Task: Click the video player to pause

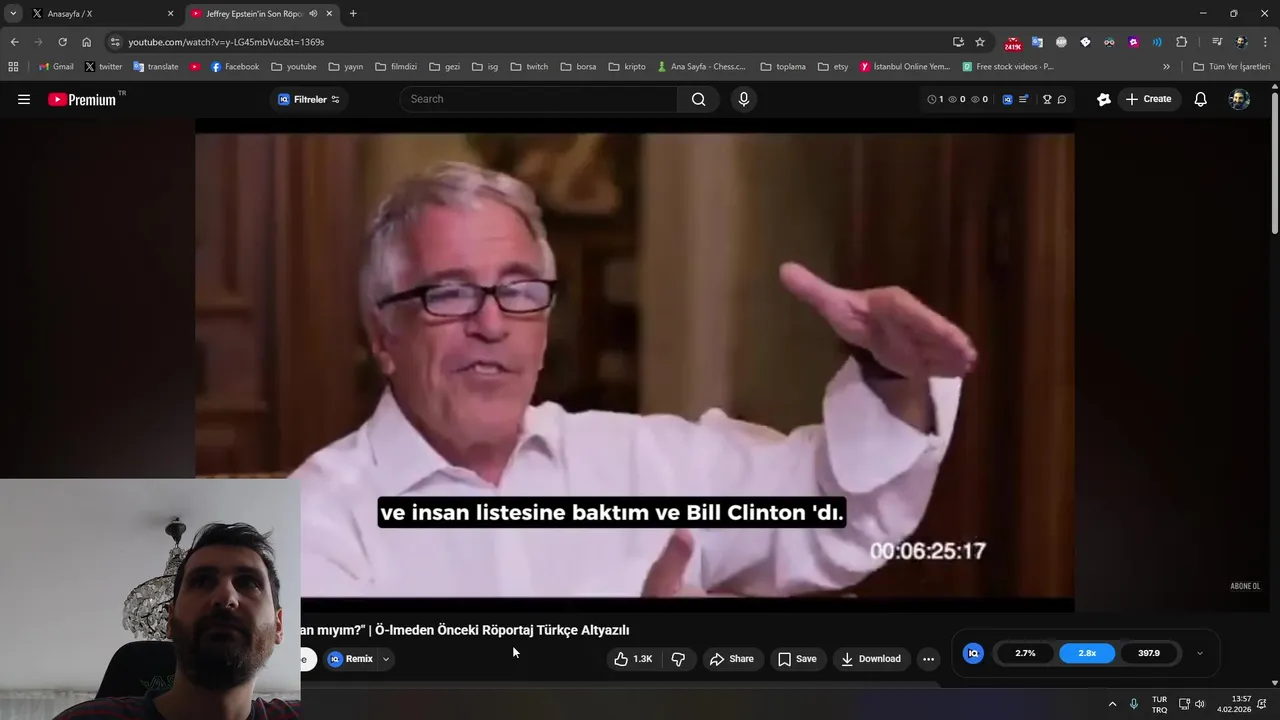Action: coord(635,366)
